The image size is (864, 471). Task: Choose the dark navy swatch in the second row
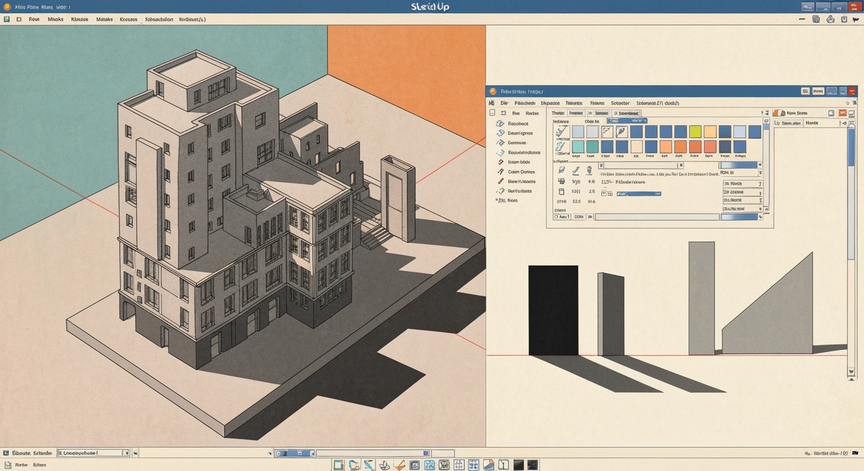click(725, 147)
